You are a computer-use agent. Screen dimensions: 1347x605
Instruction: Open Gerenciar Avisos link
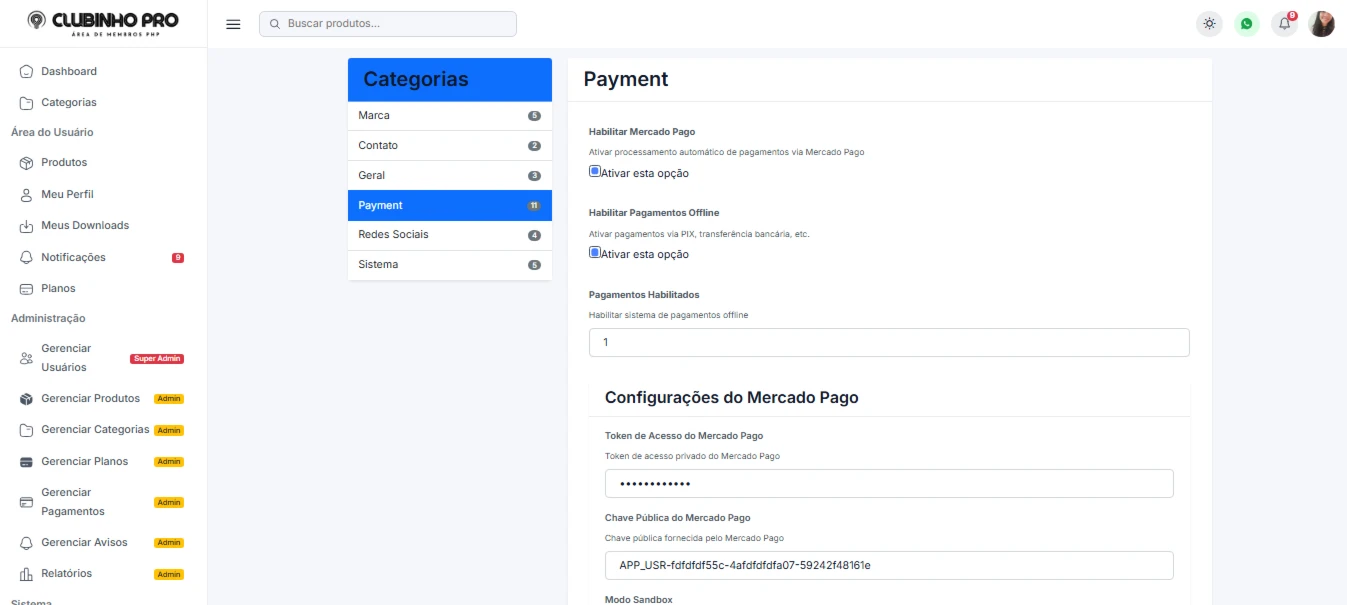coord(84,542)
